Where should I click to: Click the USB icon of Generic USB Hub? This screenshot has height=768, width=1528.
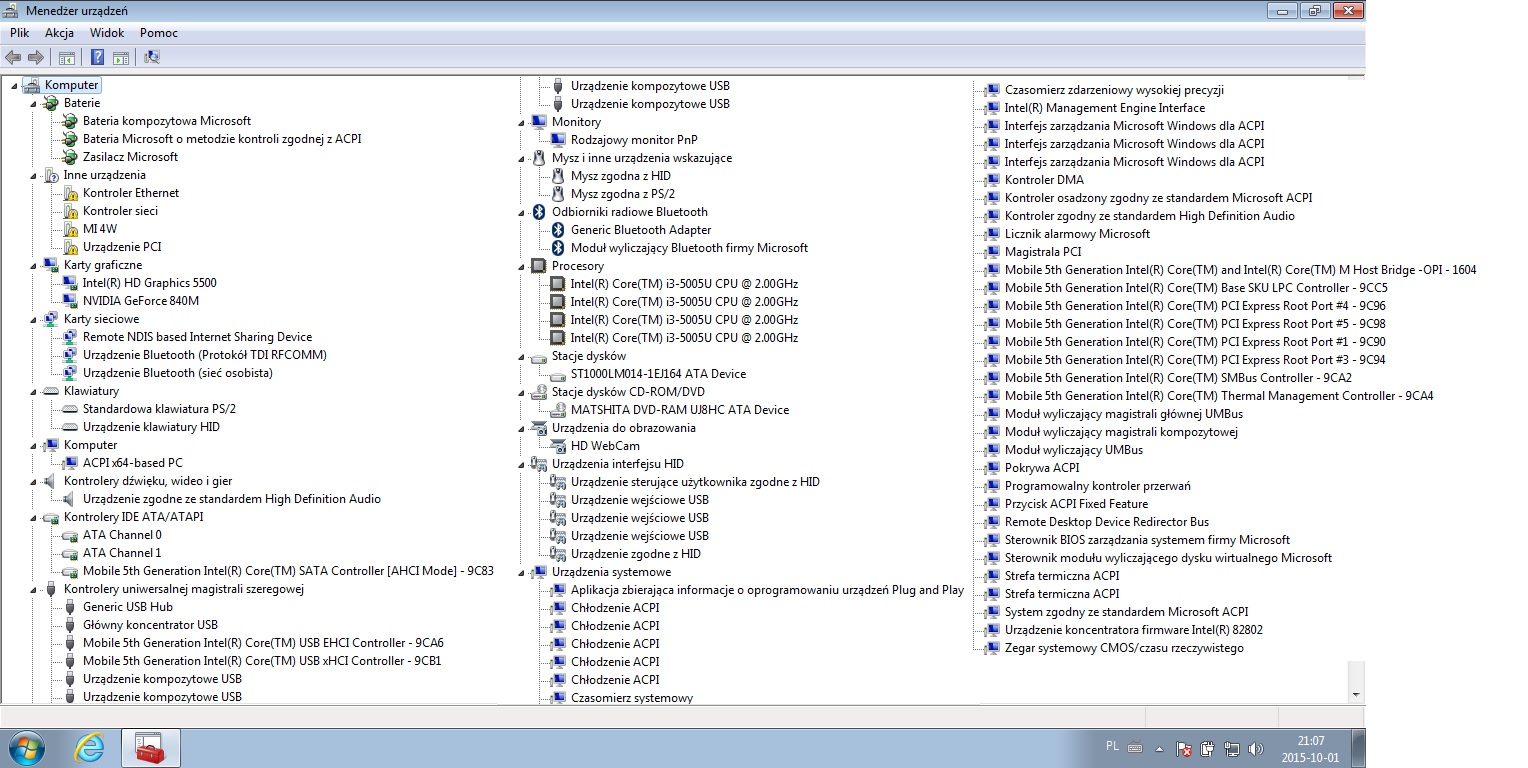pyautogui.click(x=70, y=607)
